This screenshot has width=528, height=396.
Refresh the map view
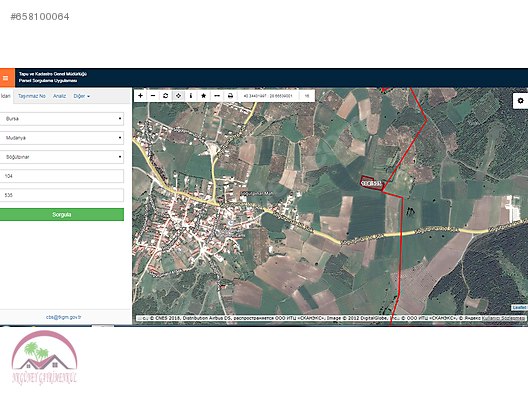point(166,96)
